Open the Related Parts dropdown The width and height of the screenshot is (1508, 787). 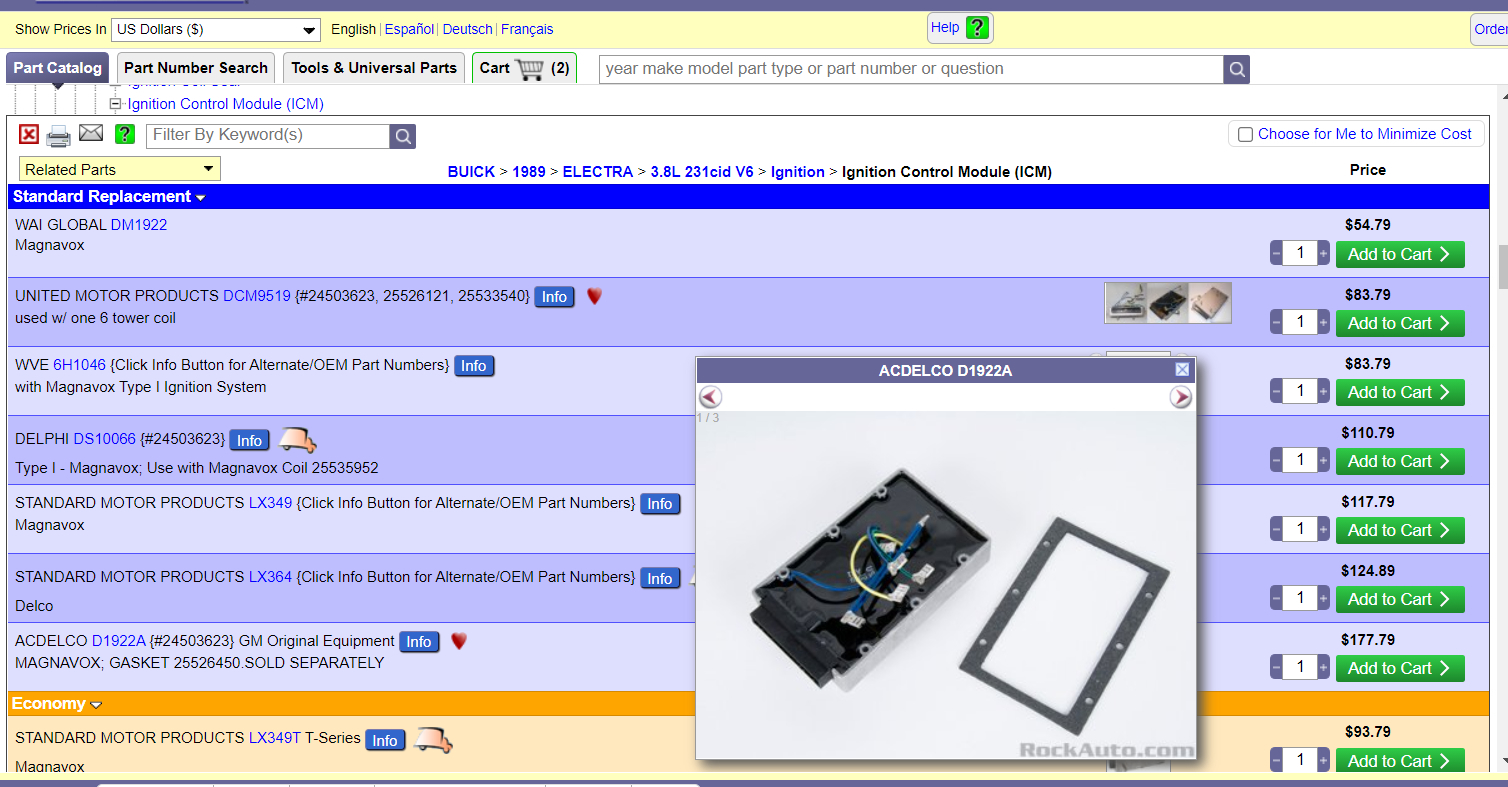[120, 169]
